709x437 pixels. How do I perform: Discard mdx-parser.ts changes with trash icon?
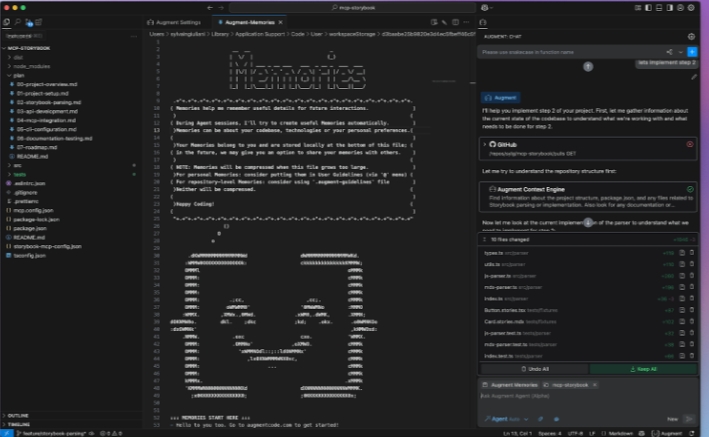click(x=691, y=287)
